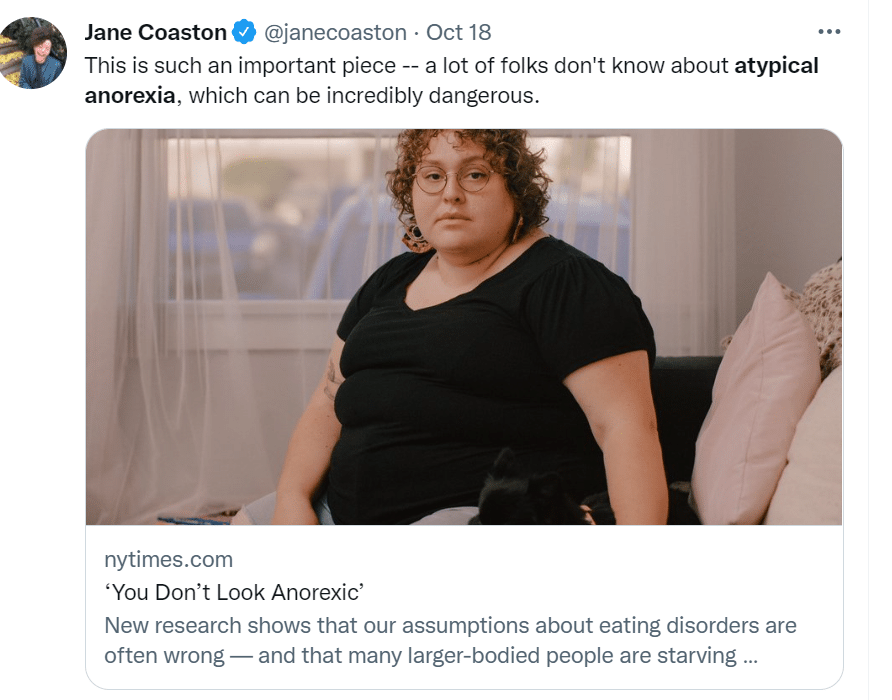Click the nytimes.com domain label
Screen dimensions: 892x700
coord(168,560)
